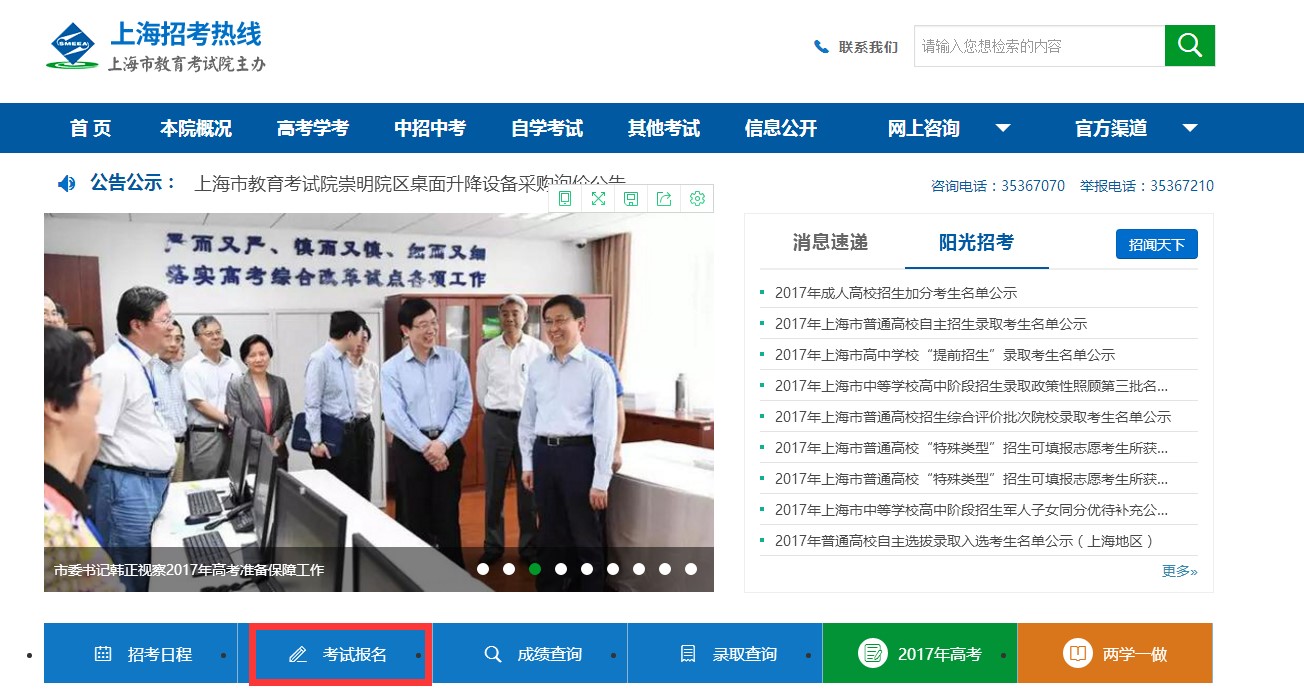Click the 招闻天下 button
This screenshot has width=1304, height=696.
[x=1157, y=244]
